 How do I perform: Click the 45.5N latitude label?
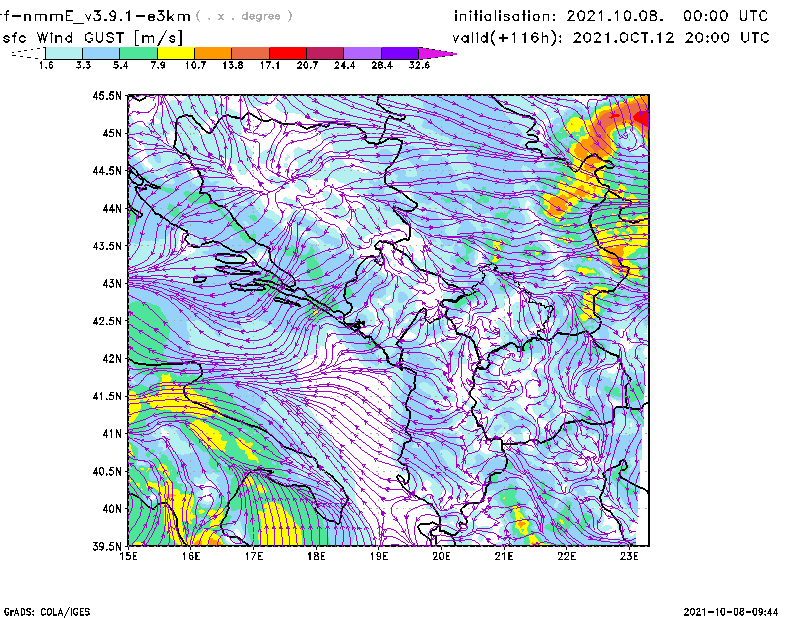(107, 95)
